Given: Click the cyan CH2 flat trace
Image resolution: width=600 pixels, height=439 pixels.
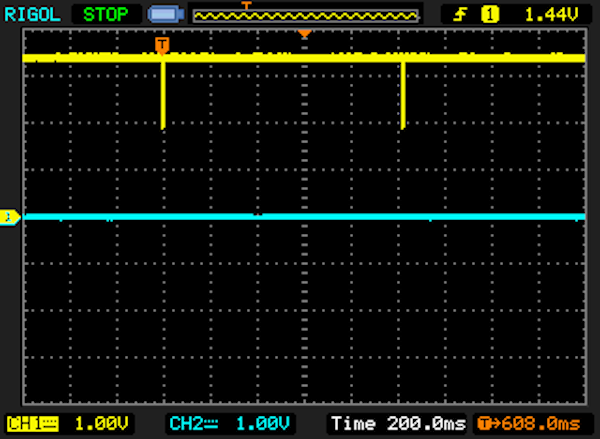Looking at the screenshot, I should point(304,217).
